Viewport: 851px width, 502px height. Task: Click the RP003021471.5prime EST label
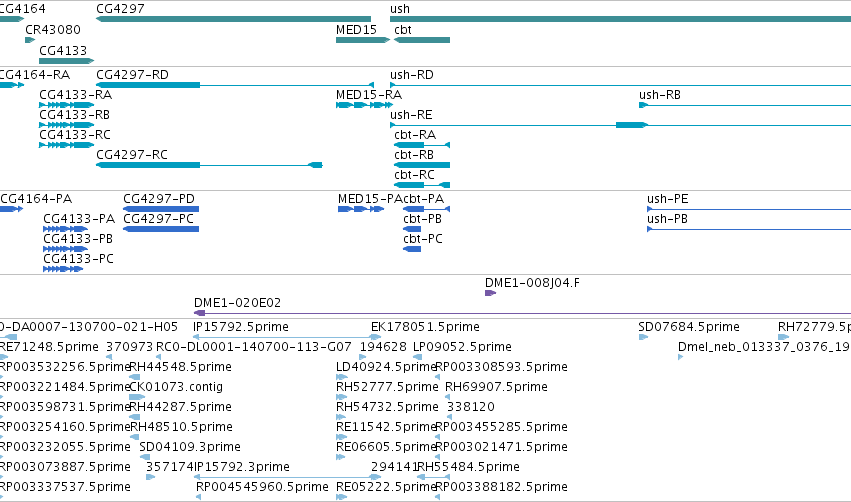pyautogui.click(x=501, y=448)
